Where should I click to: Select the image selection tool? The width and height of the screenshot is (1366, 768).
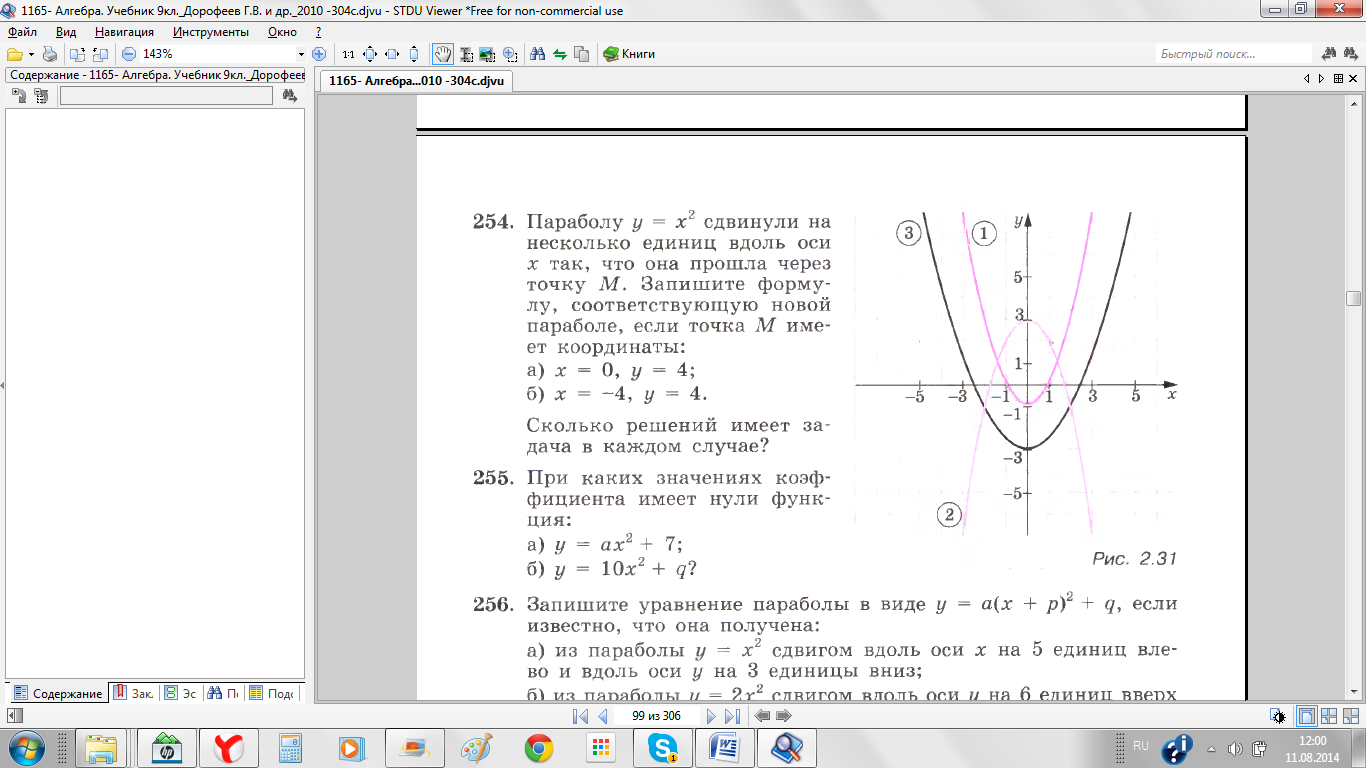point(488,54)
